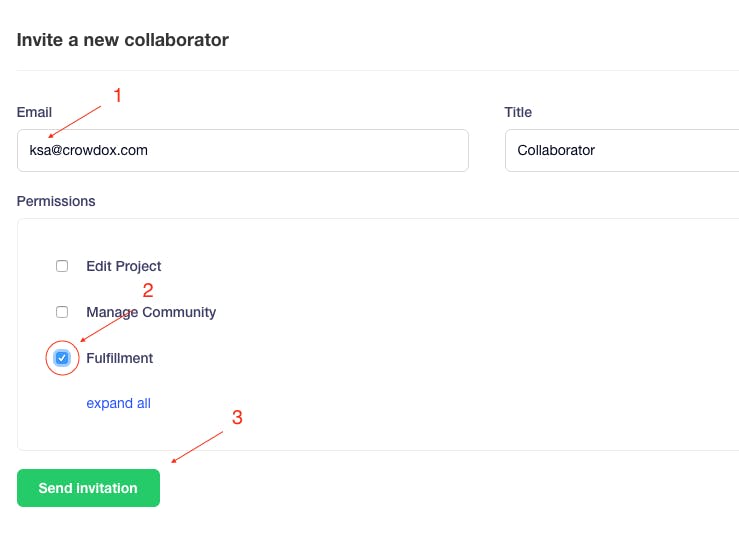Click the Email input field
The height and width of the screenshot is (539, 739).
click(x=243, y=150)
